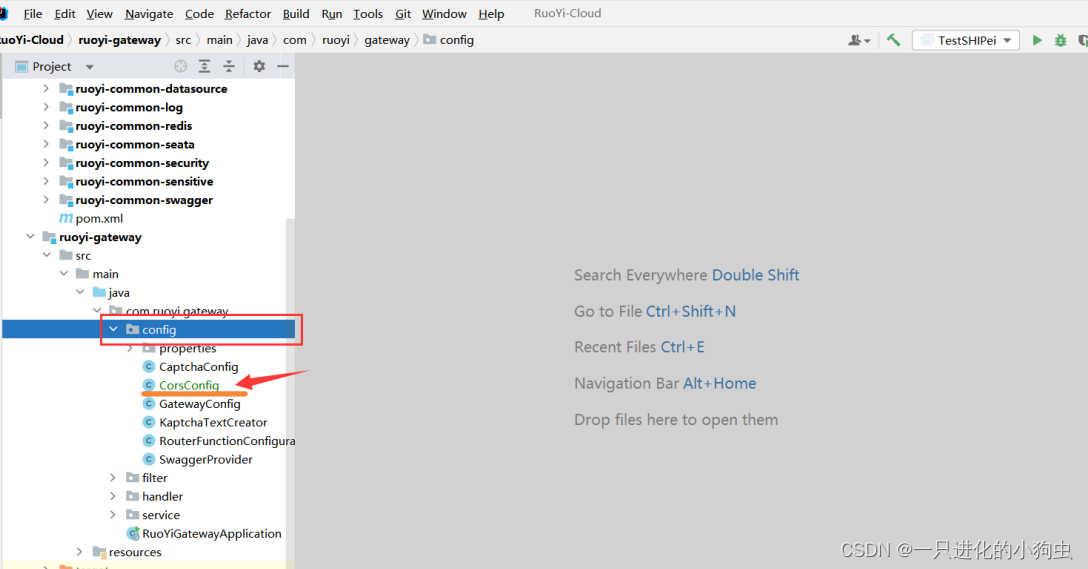1088x569 pixels.
Task: Hide the Project tool window
Action: pyautogui.click(x=283, y=66)
